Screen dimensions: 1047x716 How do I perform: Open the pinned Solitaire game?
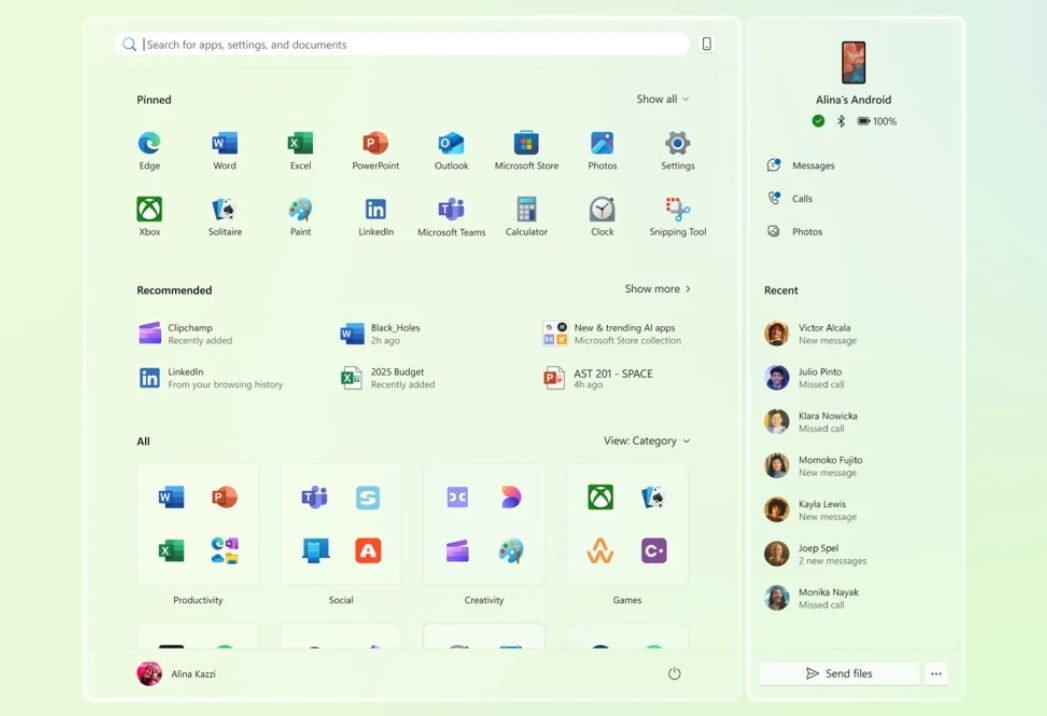(x=224, y=217)
